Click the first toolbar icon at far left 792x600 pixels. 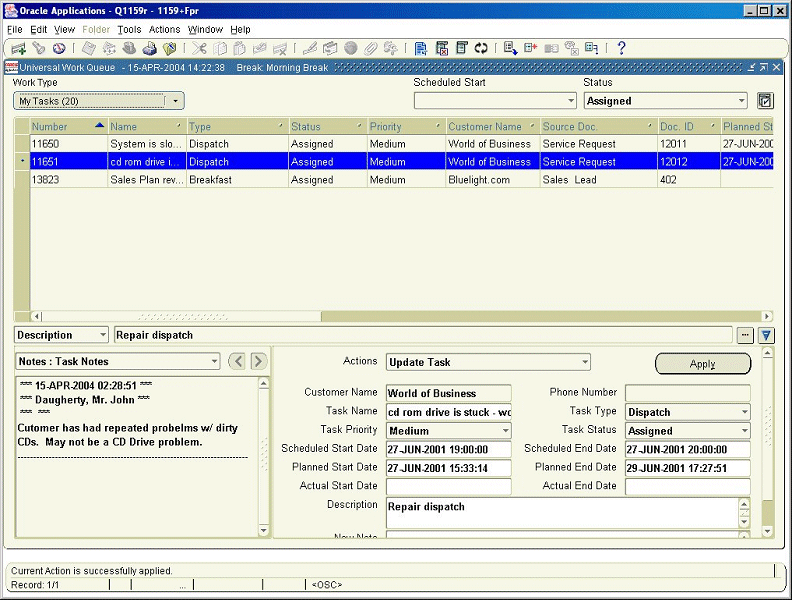[18, 48]
